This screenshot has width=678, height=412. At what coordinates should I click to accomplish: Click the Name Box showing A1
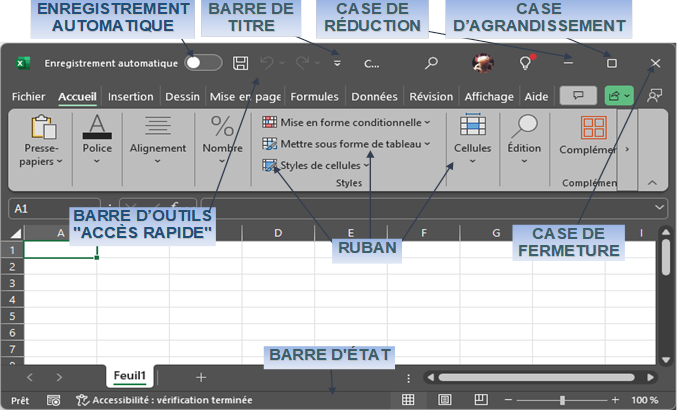54,208
